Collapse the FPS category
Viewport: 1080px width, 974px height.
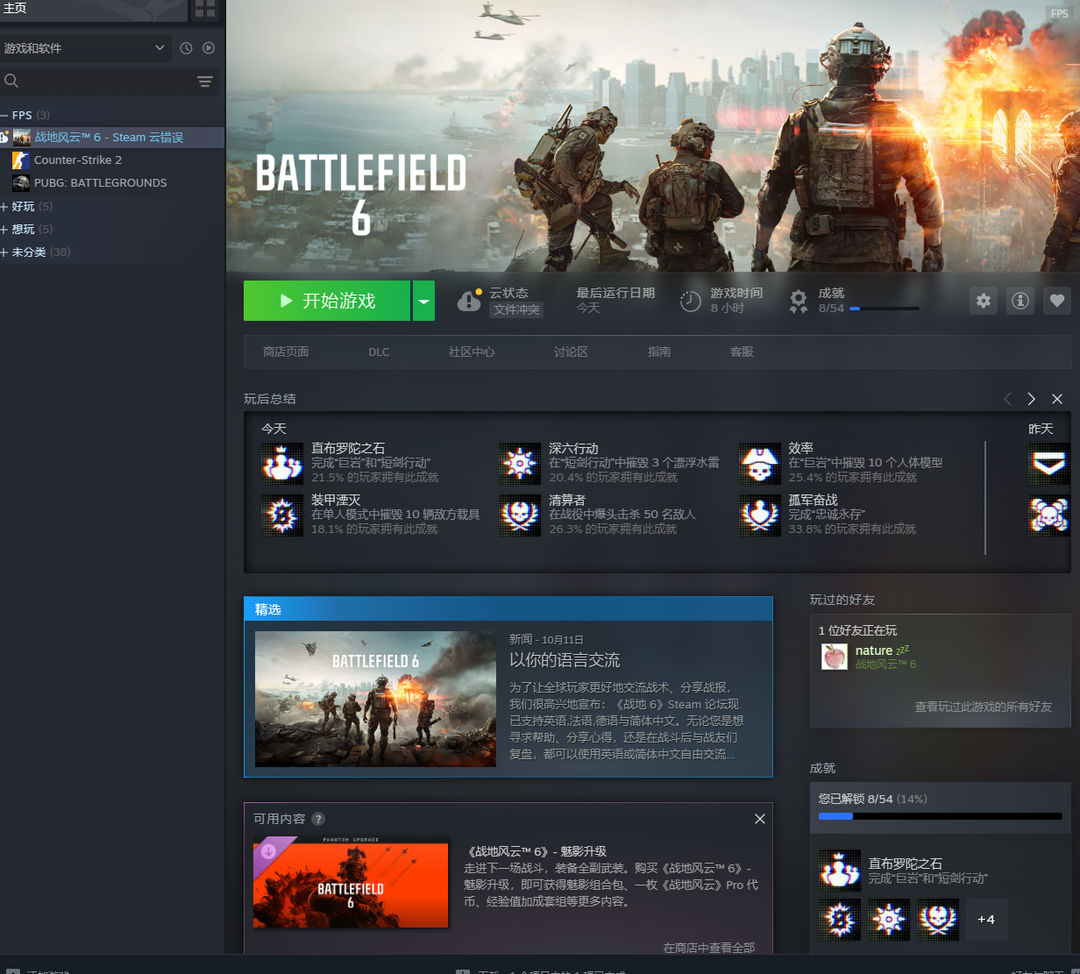(5, 115)
